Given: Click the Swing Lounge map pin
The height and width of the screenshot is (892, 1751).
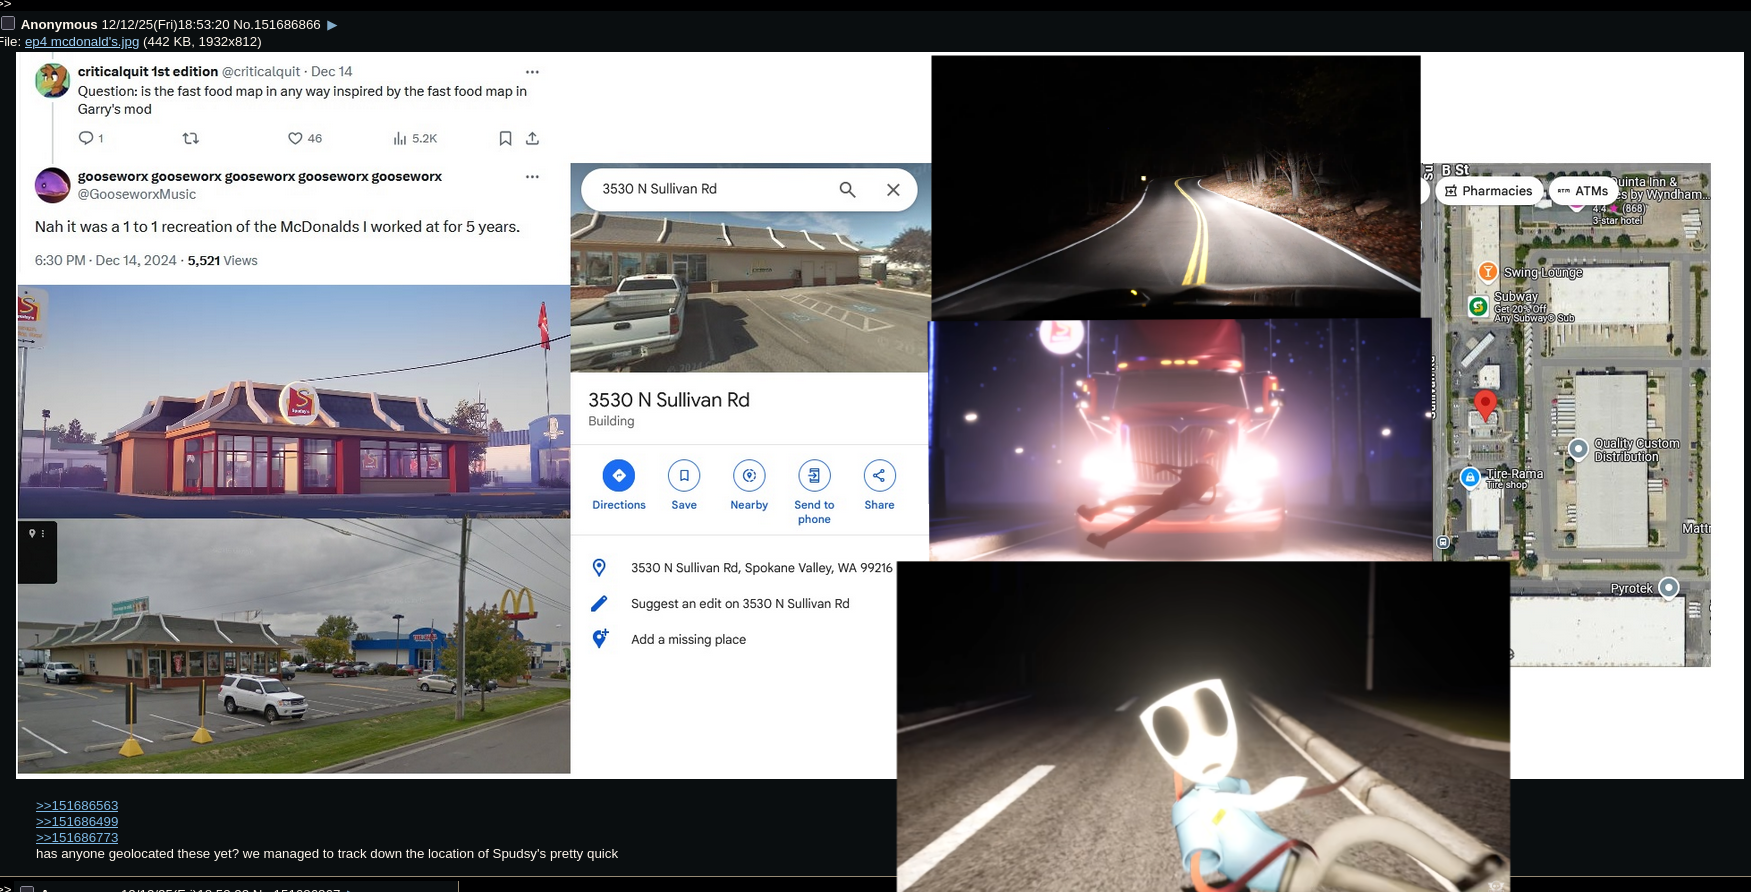Looking at the screenshot, I should 1488,272.
